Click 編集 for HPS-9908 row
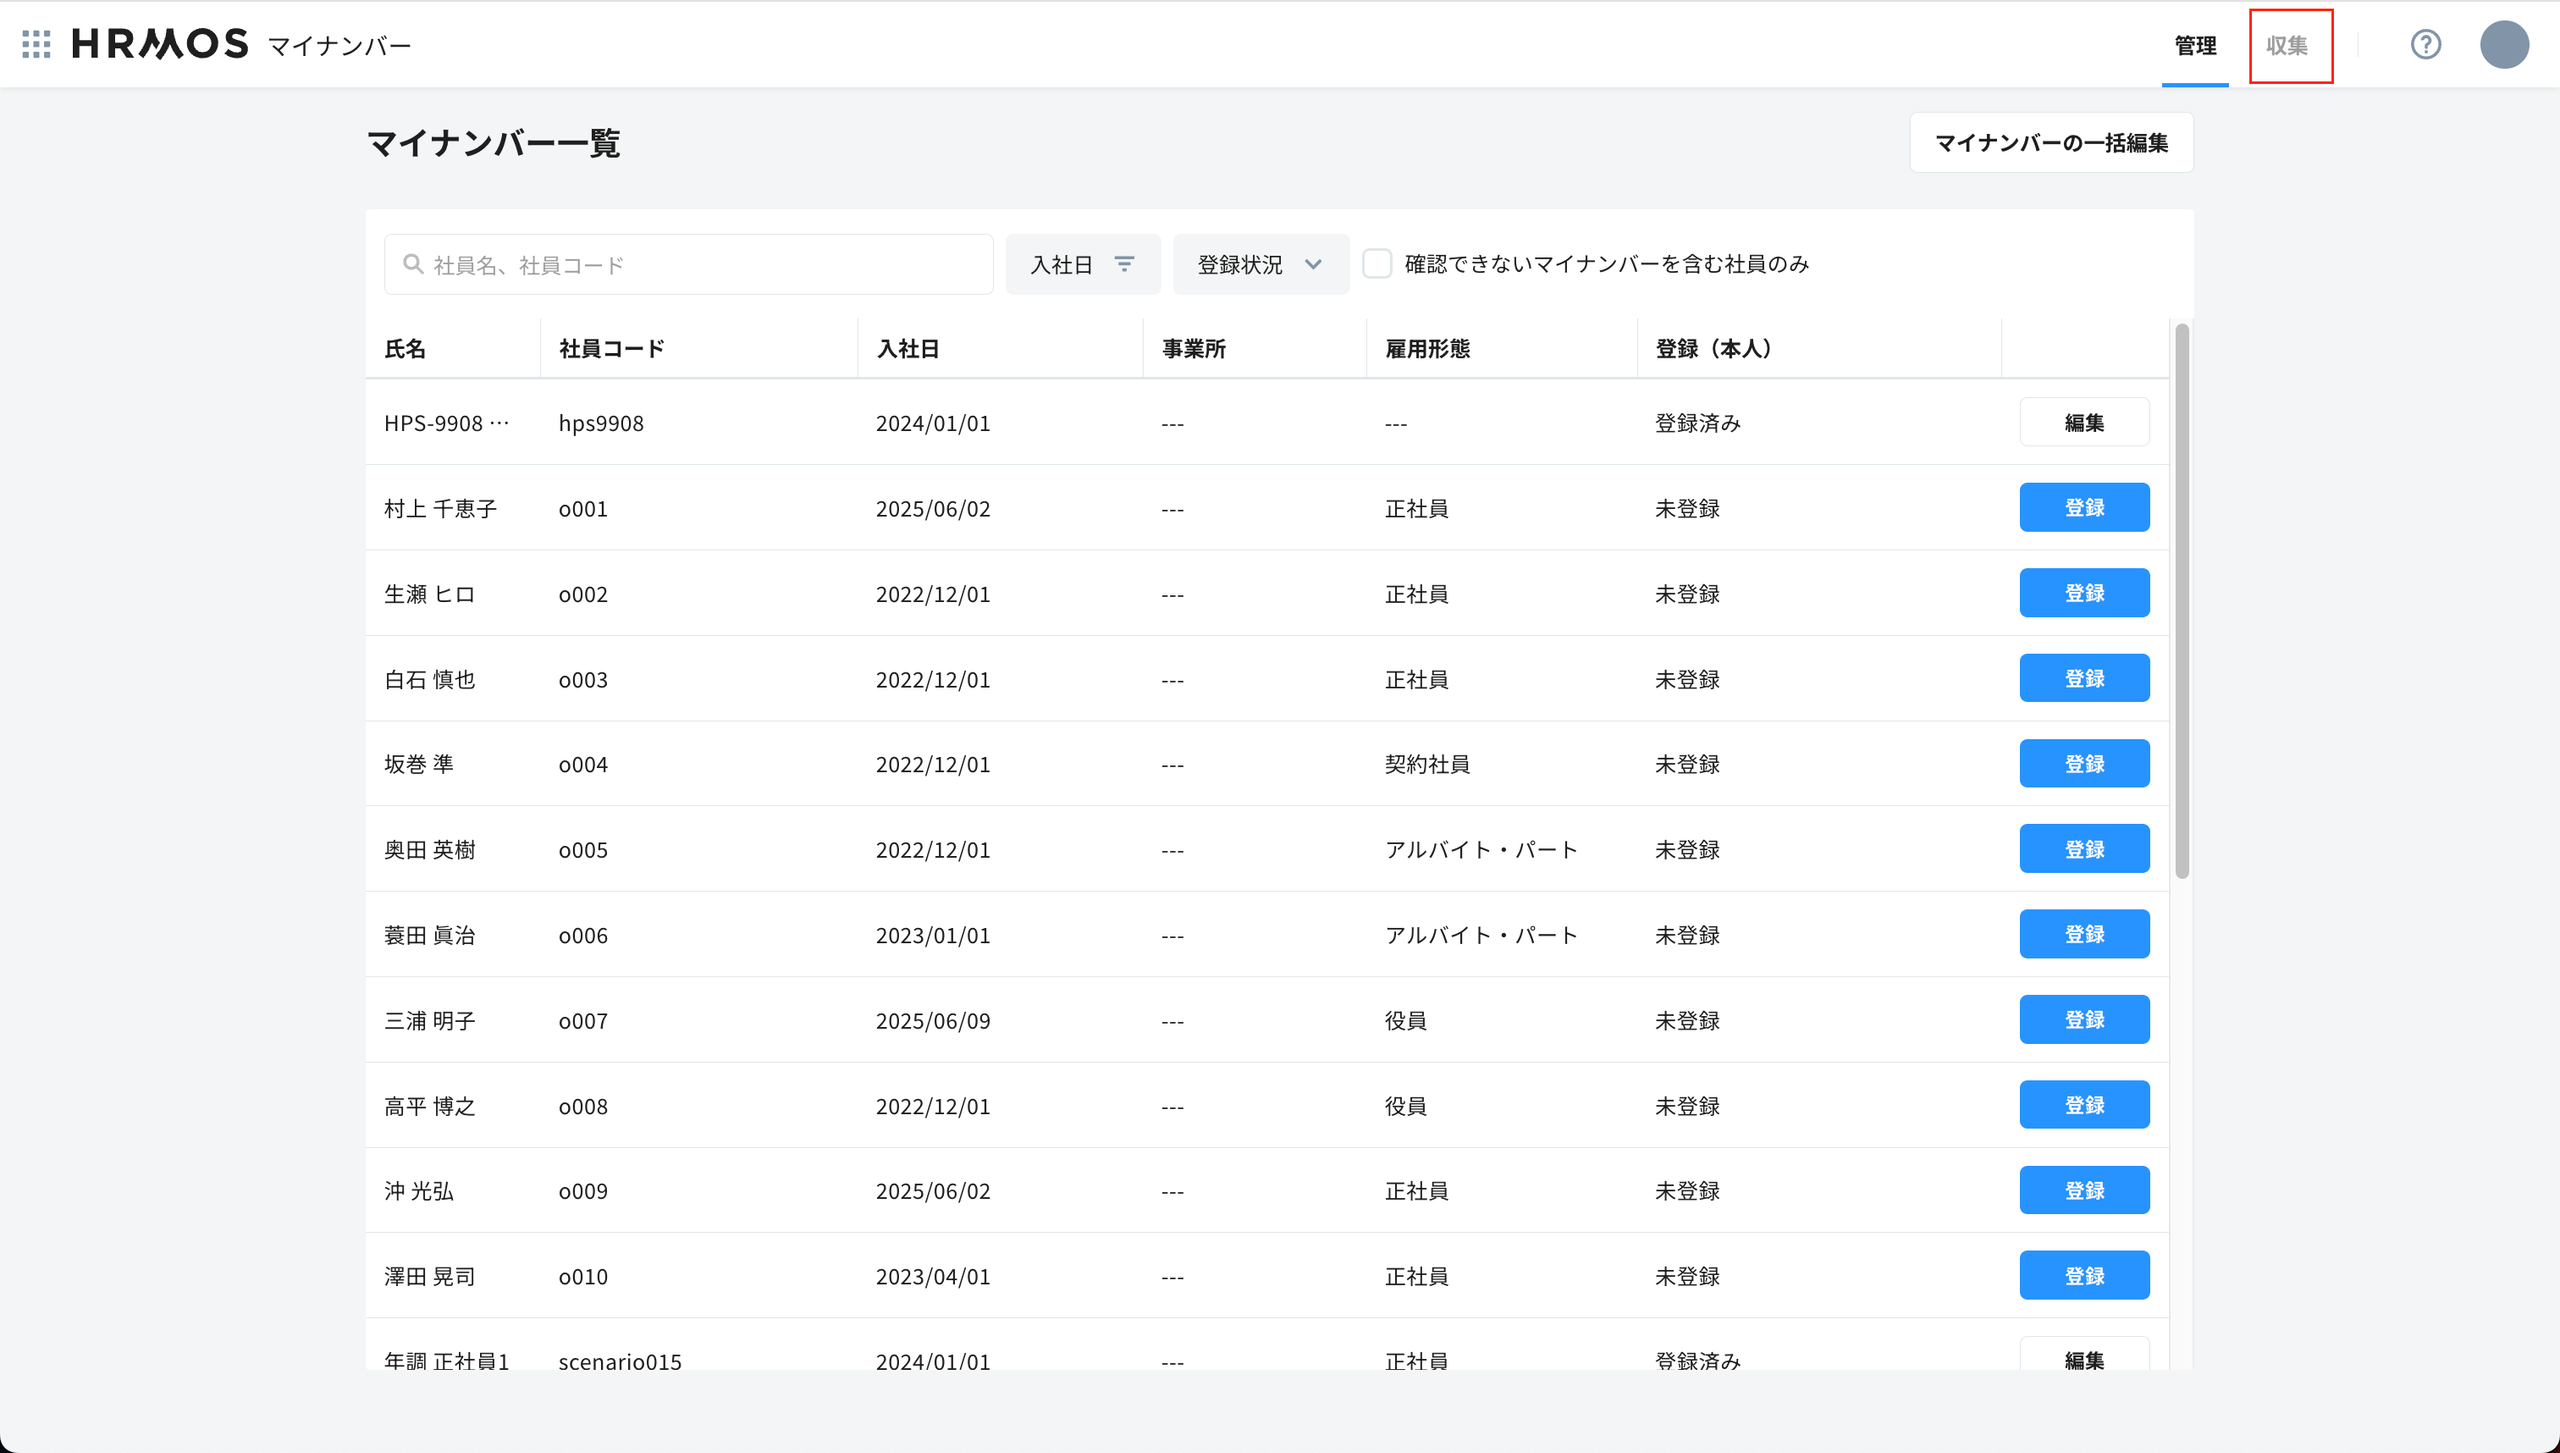 [2084, 422]
